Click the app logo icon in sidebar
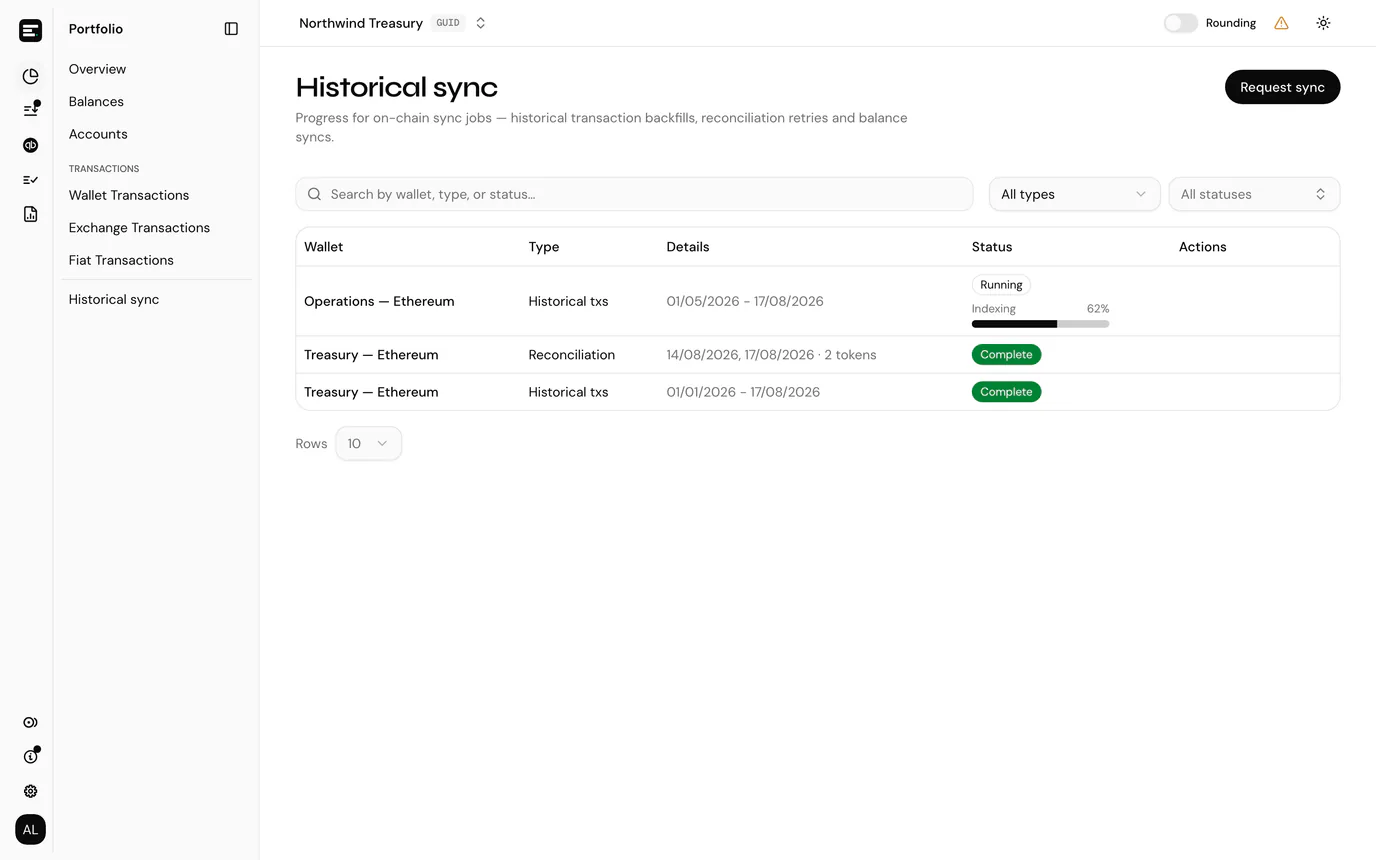The height and width of the screenshot is (860, 1376). [30, 30]
